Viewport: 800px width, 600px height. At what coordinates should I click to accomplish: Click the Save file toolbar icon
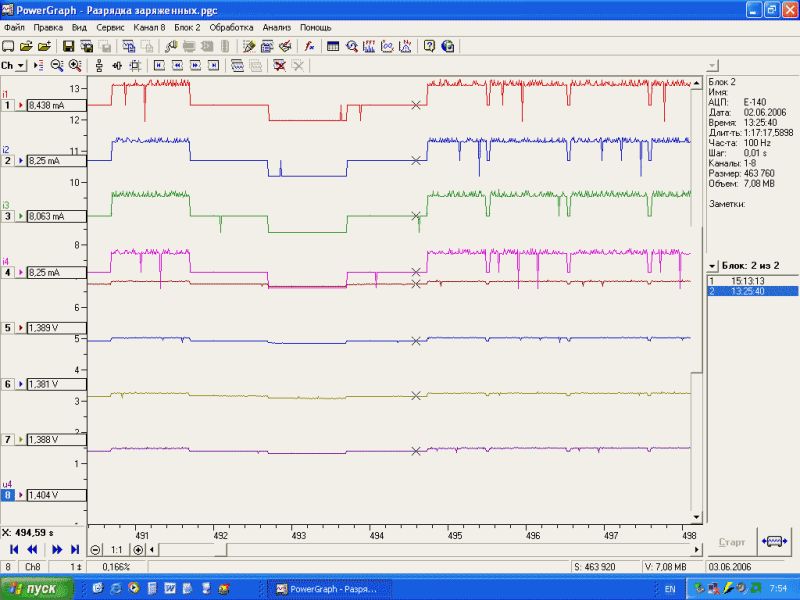68,46
